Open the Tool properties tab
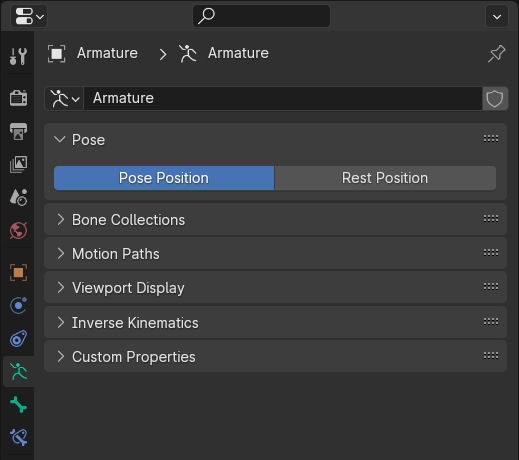 [18, 56]
